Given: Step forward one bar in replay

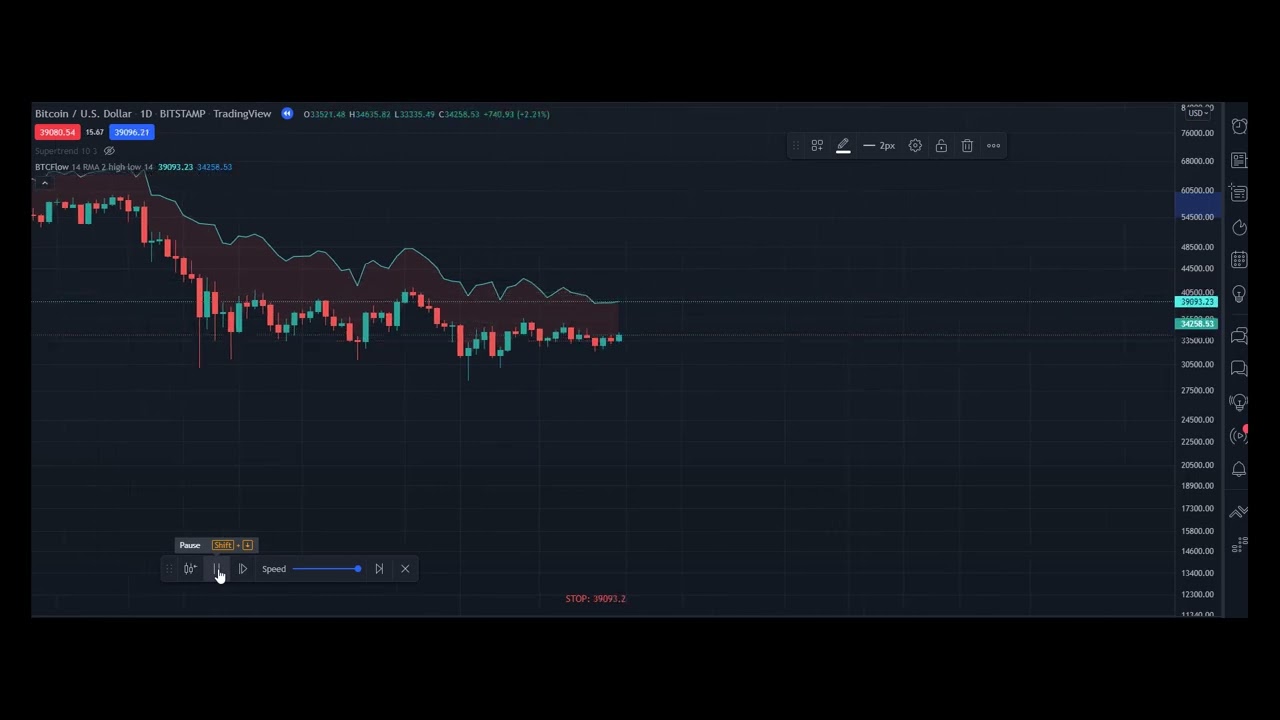Looking at the screenshot, I should [242, 569].
